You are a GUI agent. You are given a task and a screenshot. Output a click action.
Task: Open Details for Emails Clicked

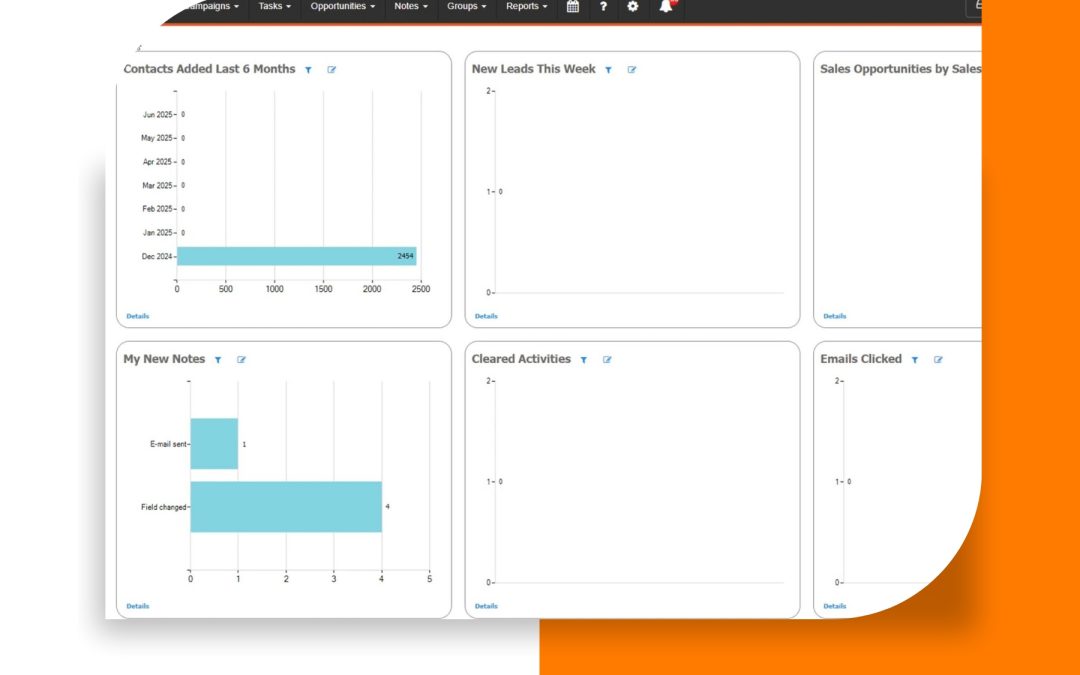pyautogui.click(x=835, y=606)
